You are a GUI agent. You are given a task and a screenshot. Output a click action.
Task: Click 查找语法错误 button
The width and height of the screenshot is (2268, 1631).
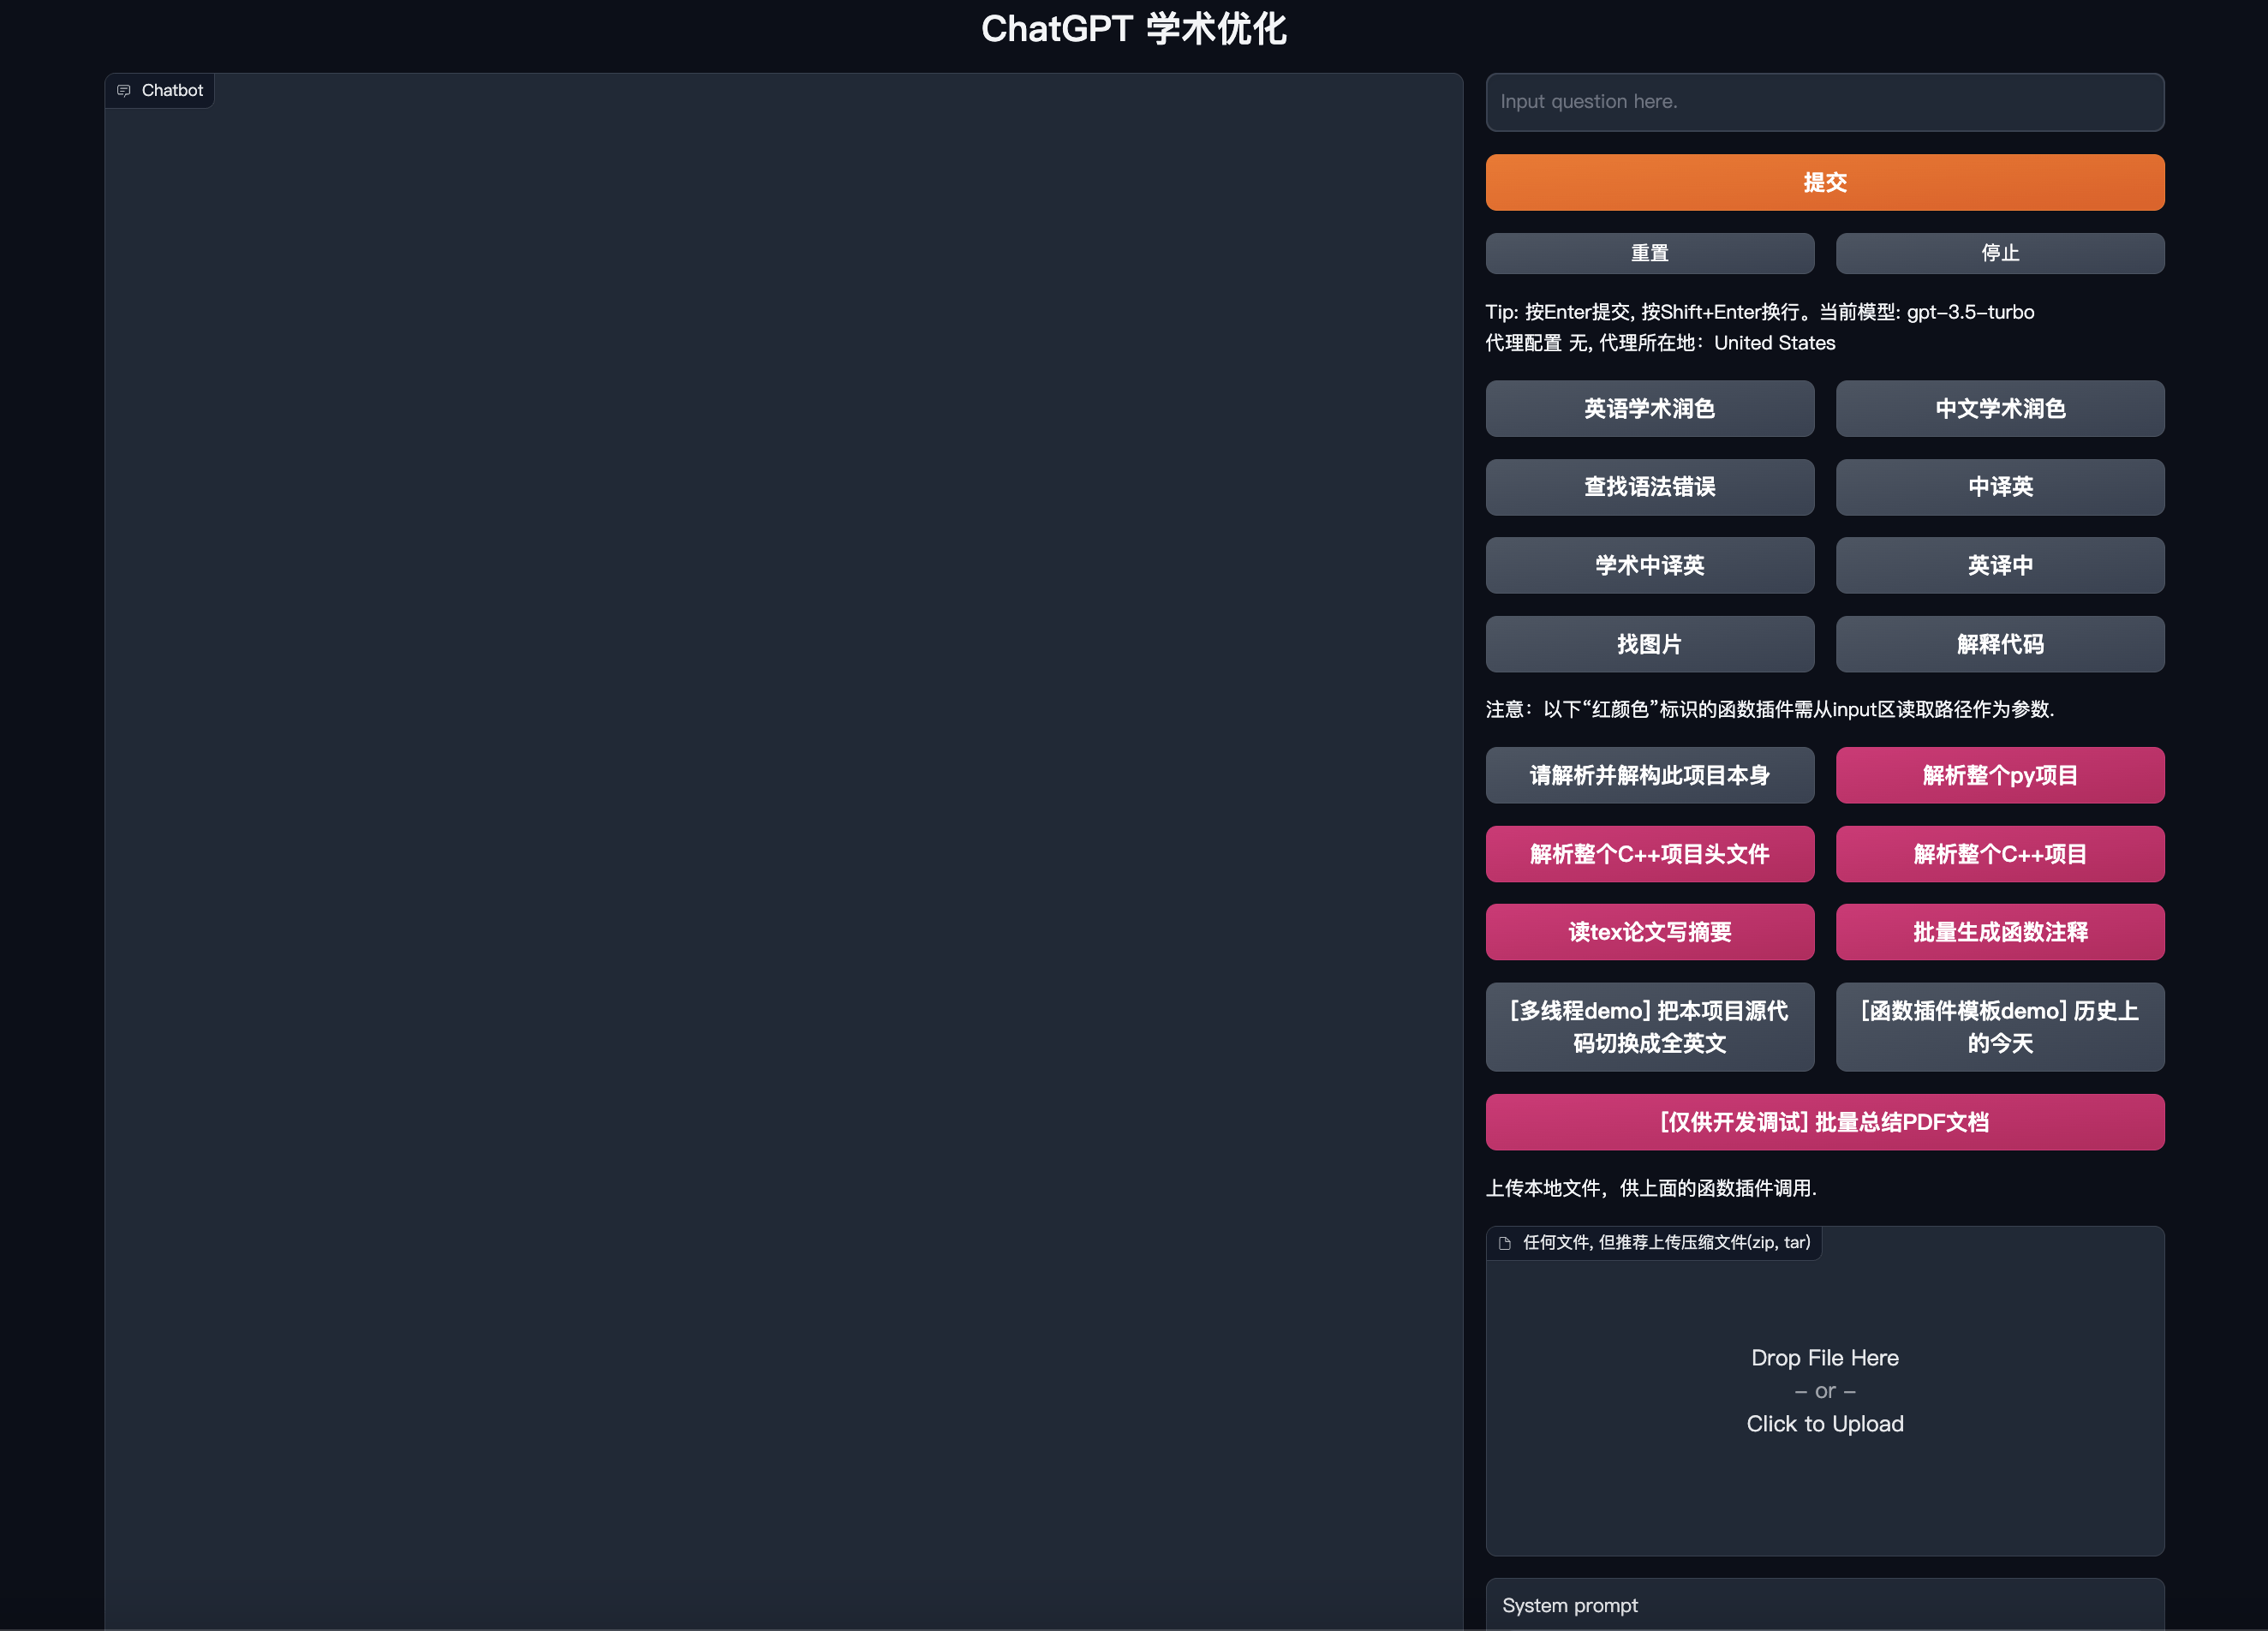[1649, 487]
